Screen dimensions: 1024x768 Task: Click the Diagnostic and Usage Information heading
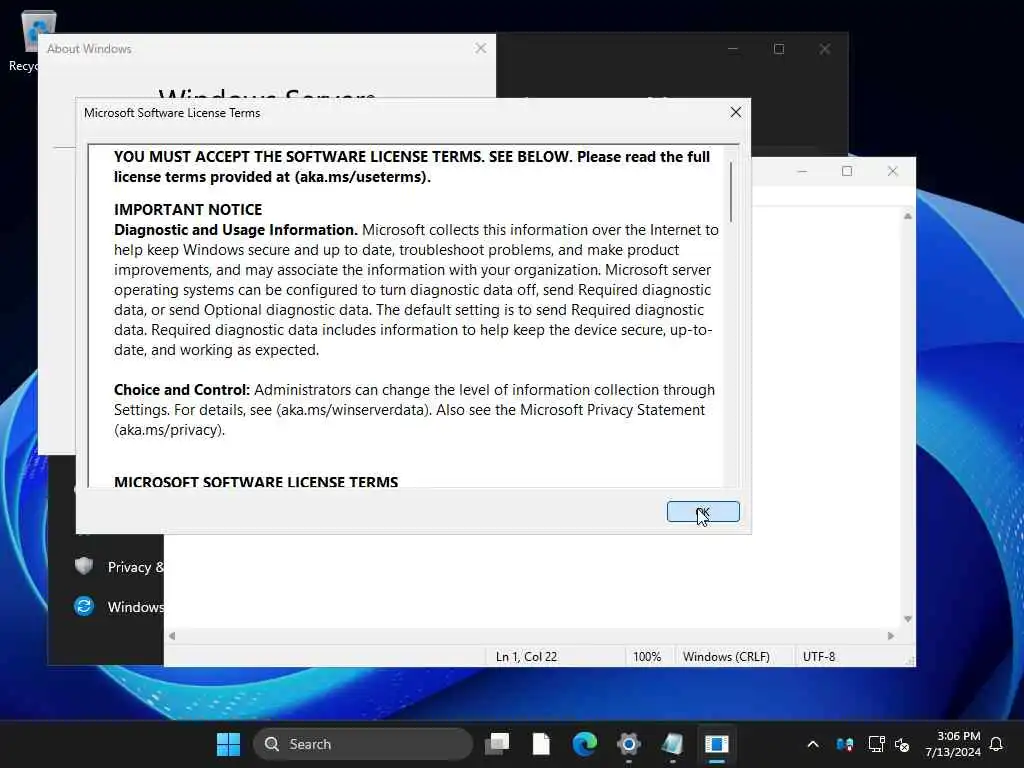point(236,230)
